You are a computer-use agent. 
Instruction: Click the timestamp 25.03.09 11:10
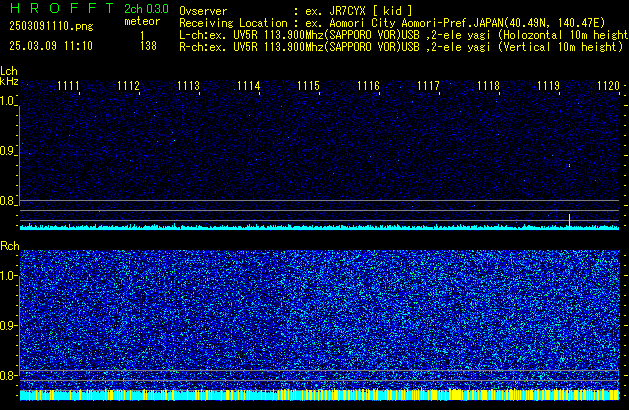tap(51, 46)
